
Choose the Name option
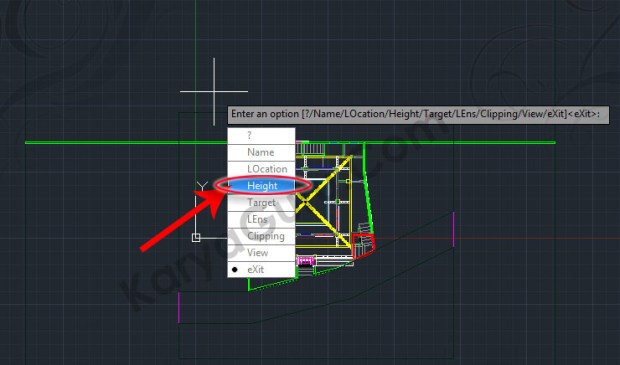[261, 152]
